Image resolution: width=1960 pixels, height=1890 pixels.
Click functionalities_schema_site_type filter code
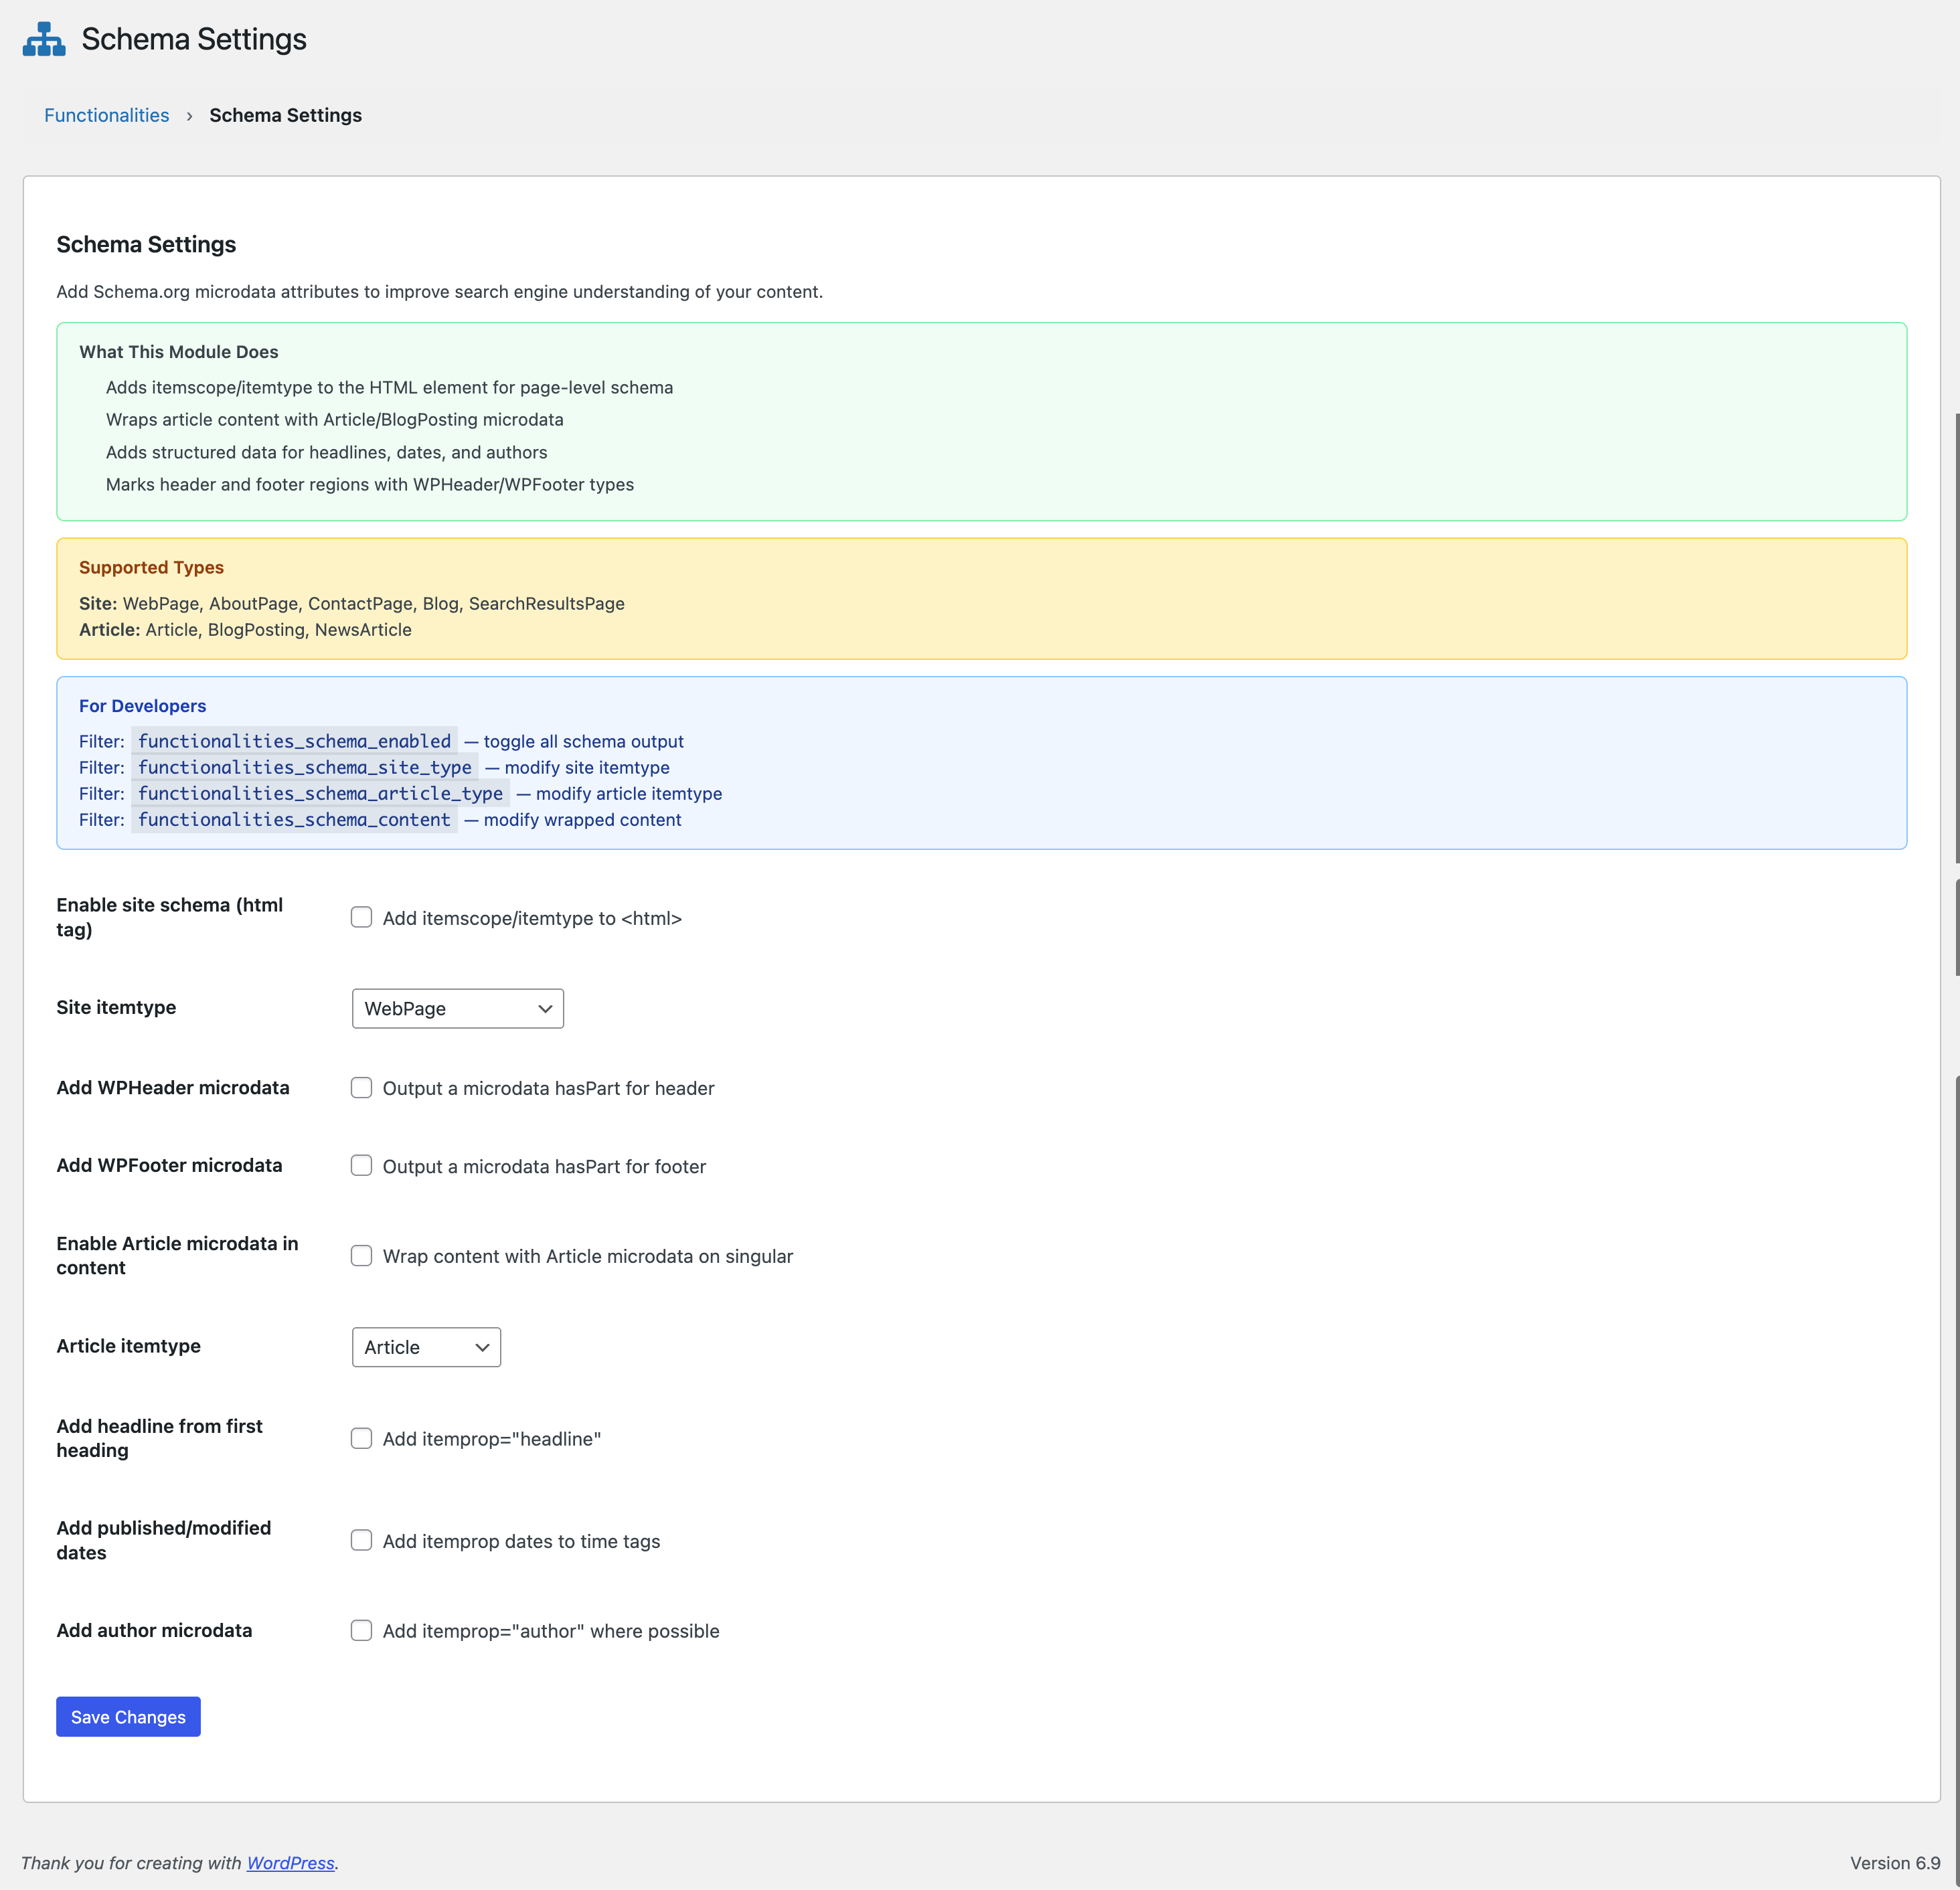point(304,767)
